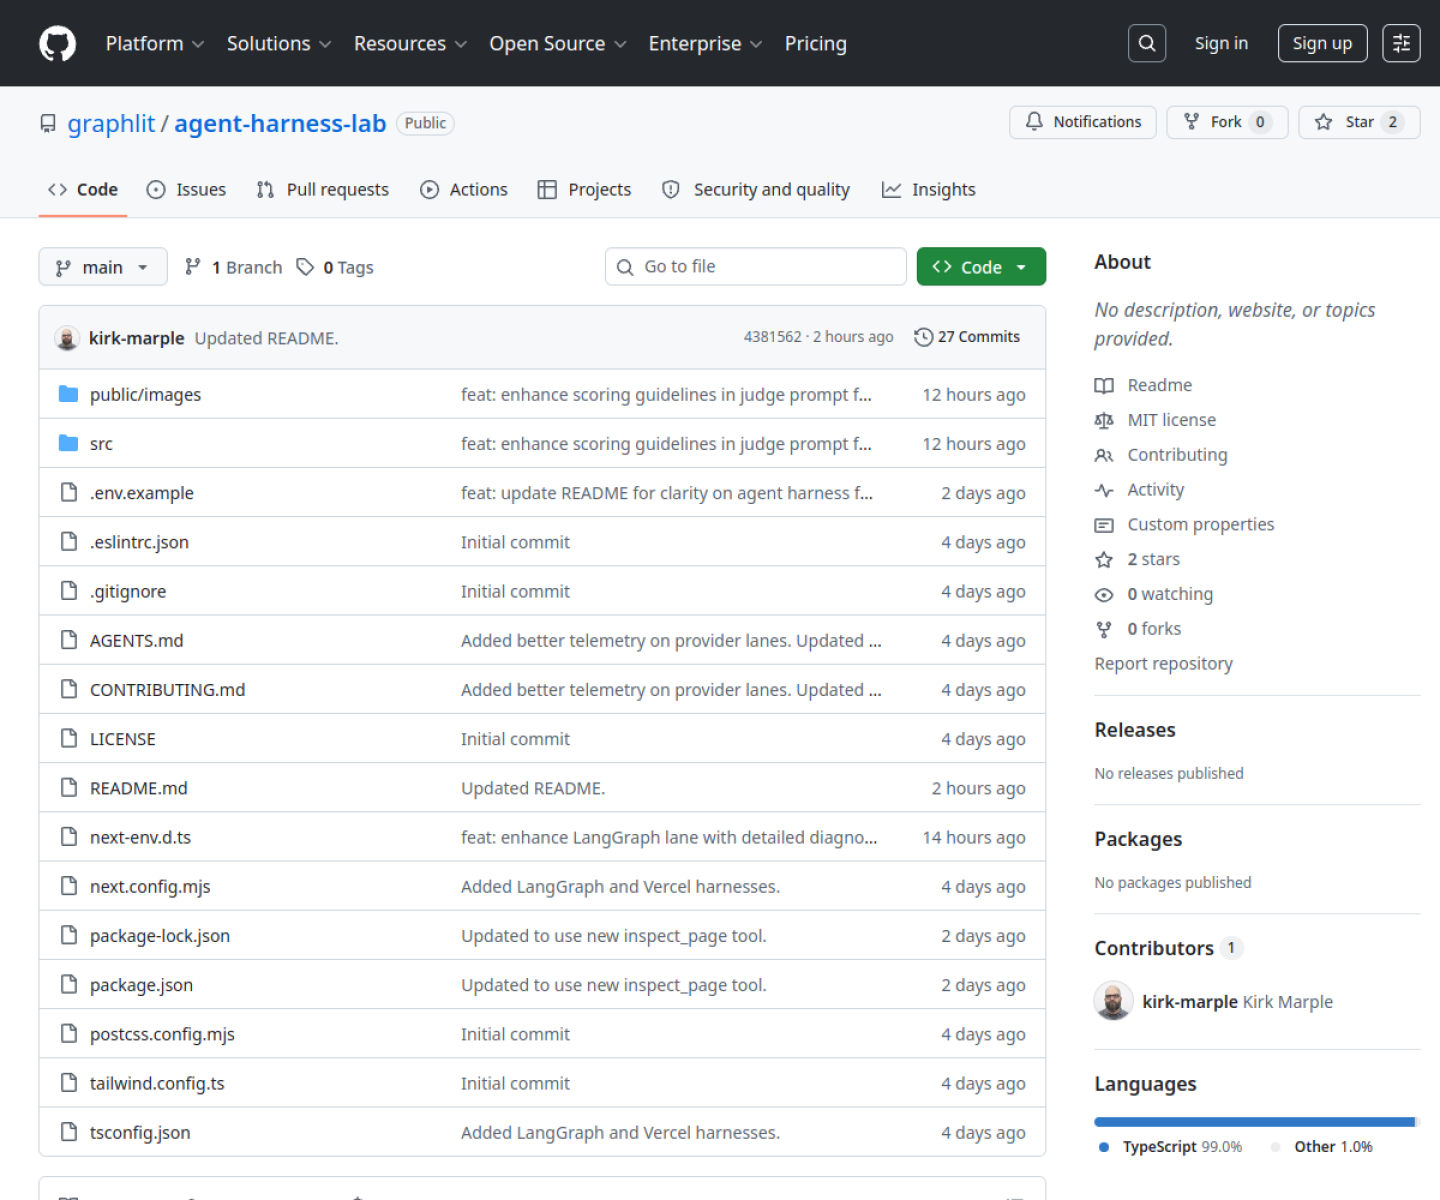Switch to the Insights tab

tap(929, 189)
